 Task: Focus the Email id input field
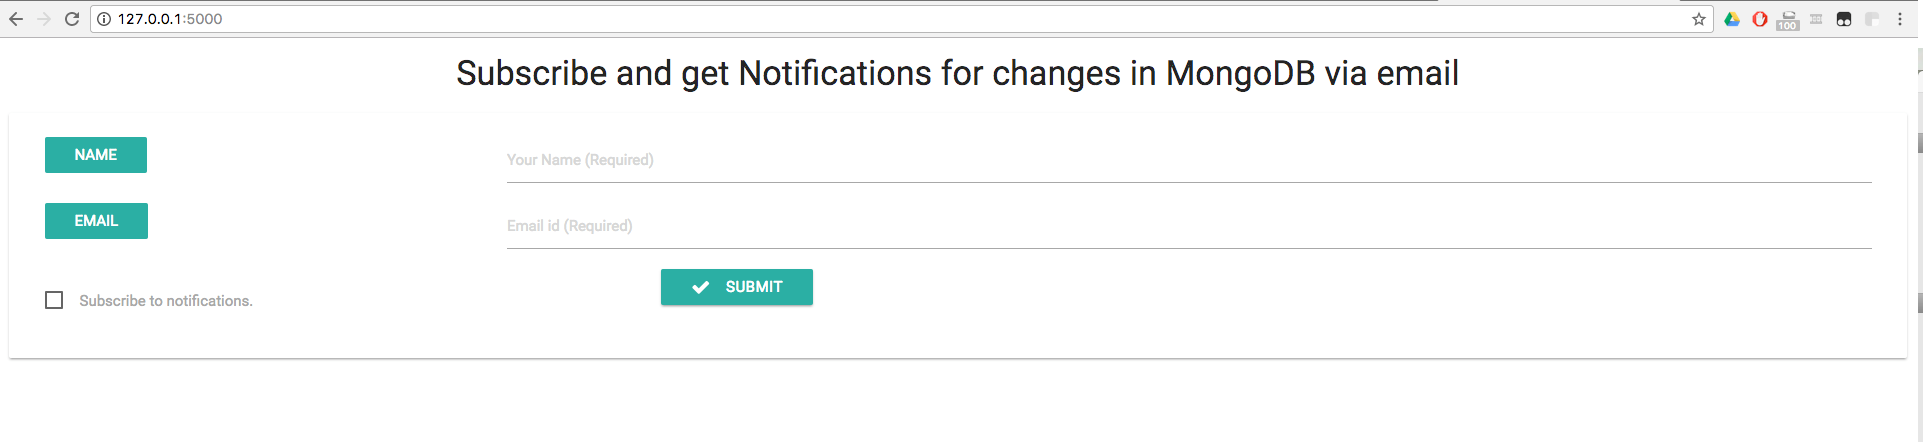(1189, 226)
